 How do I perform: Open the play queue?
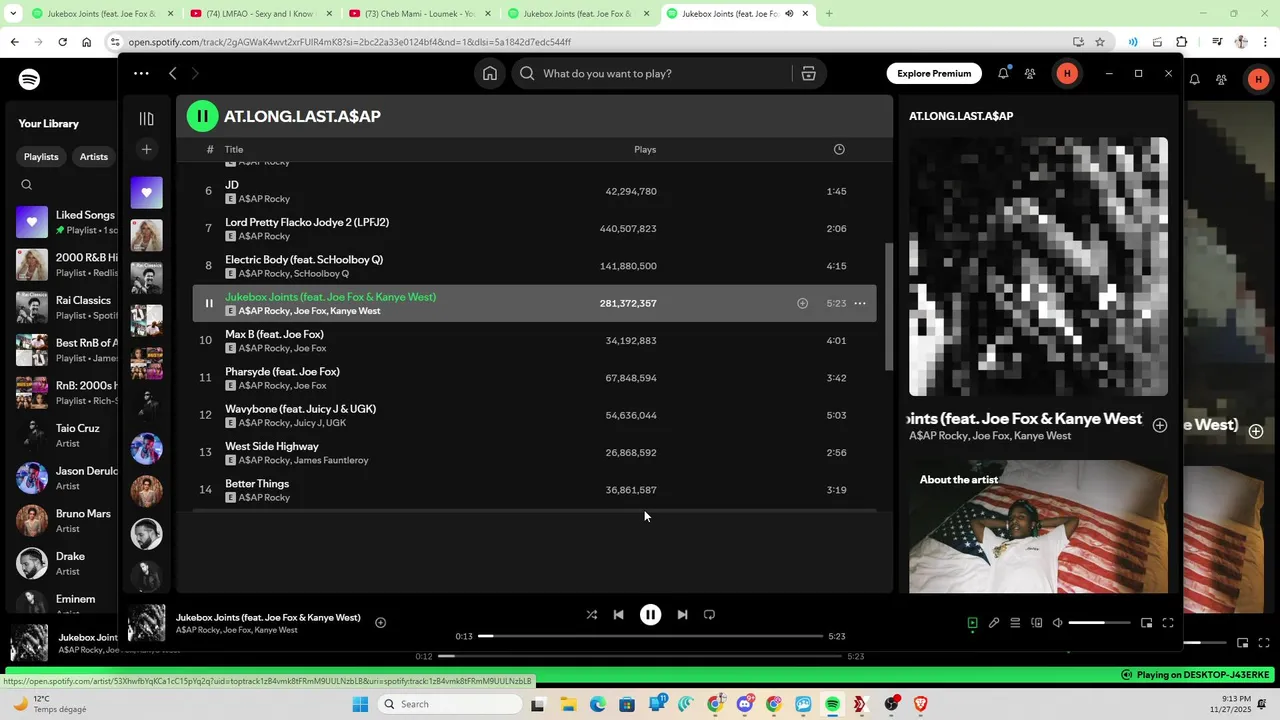[1015, 622]
